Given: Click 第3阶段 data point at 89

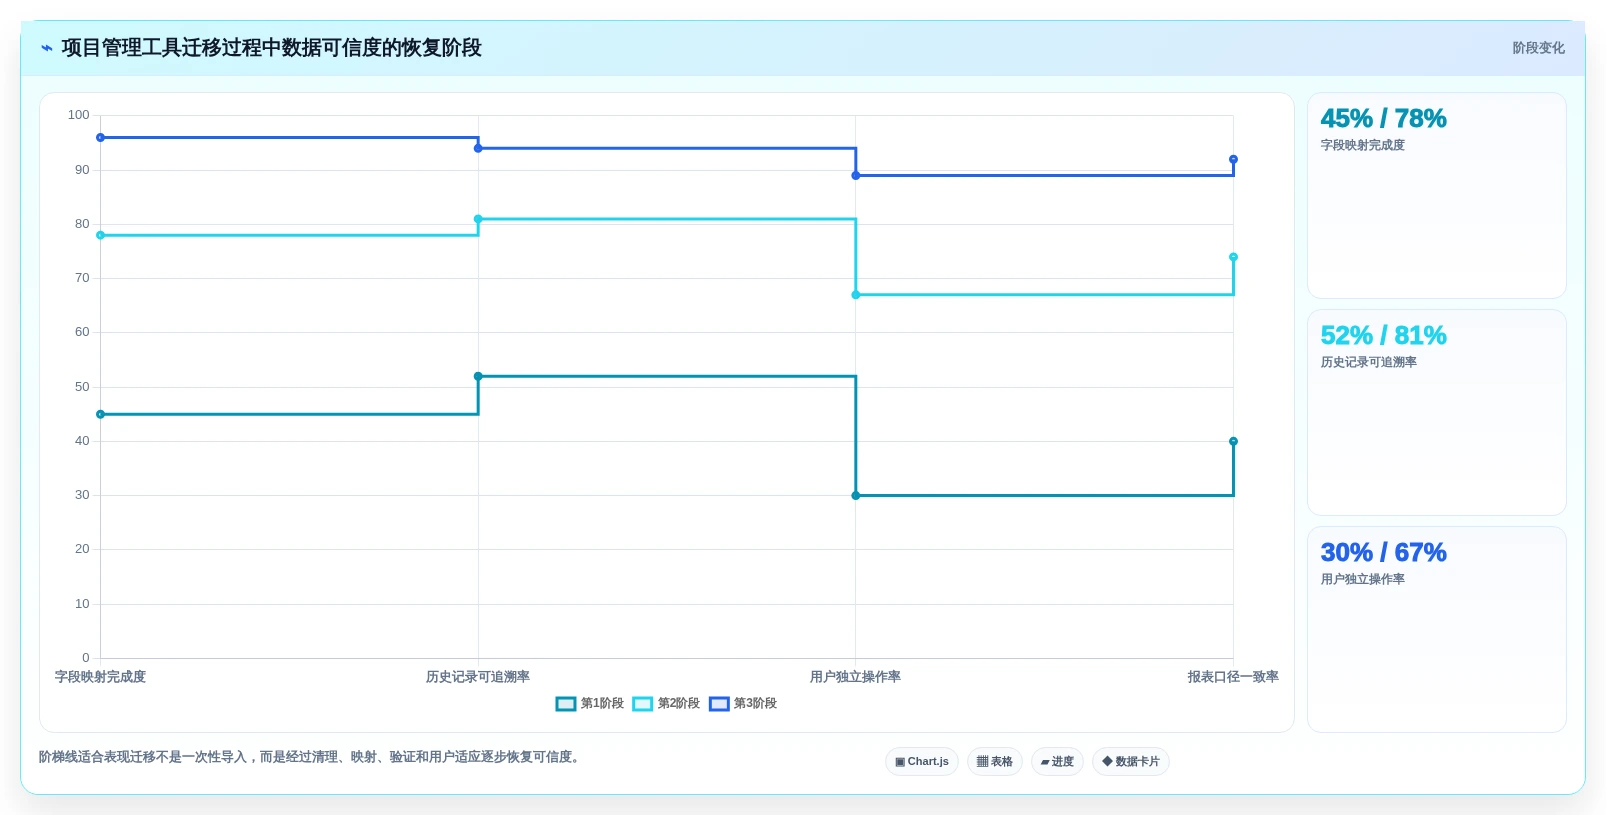Looking at the screenshot, I should pos(855,175).
